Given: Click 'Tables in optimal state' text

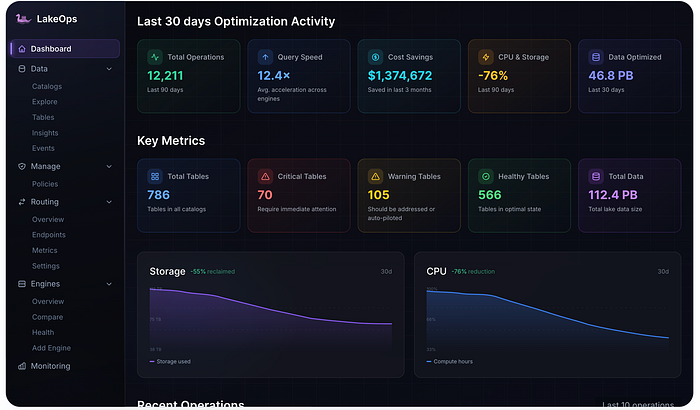Looking at the screenshot, I should click(509, 209).
